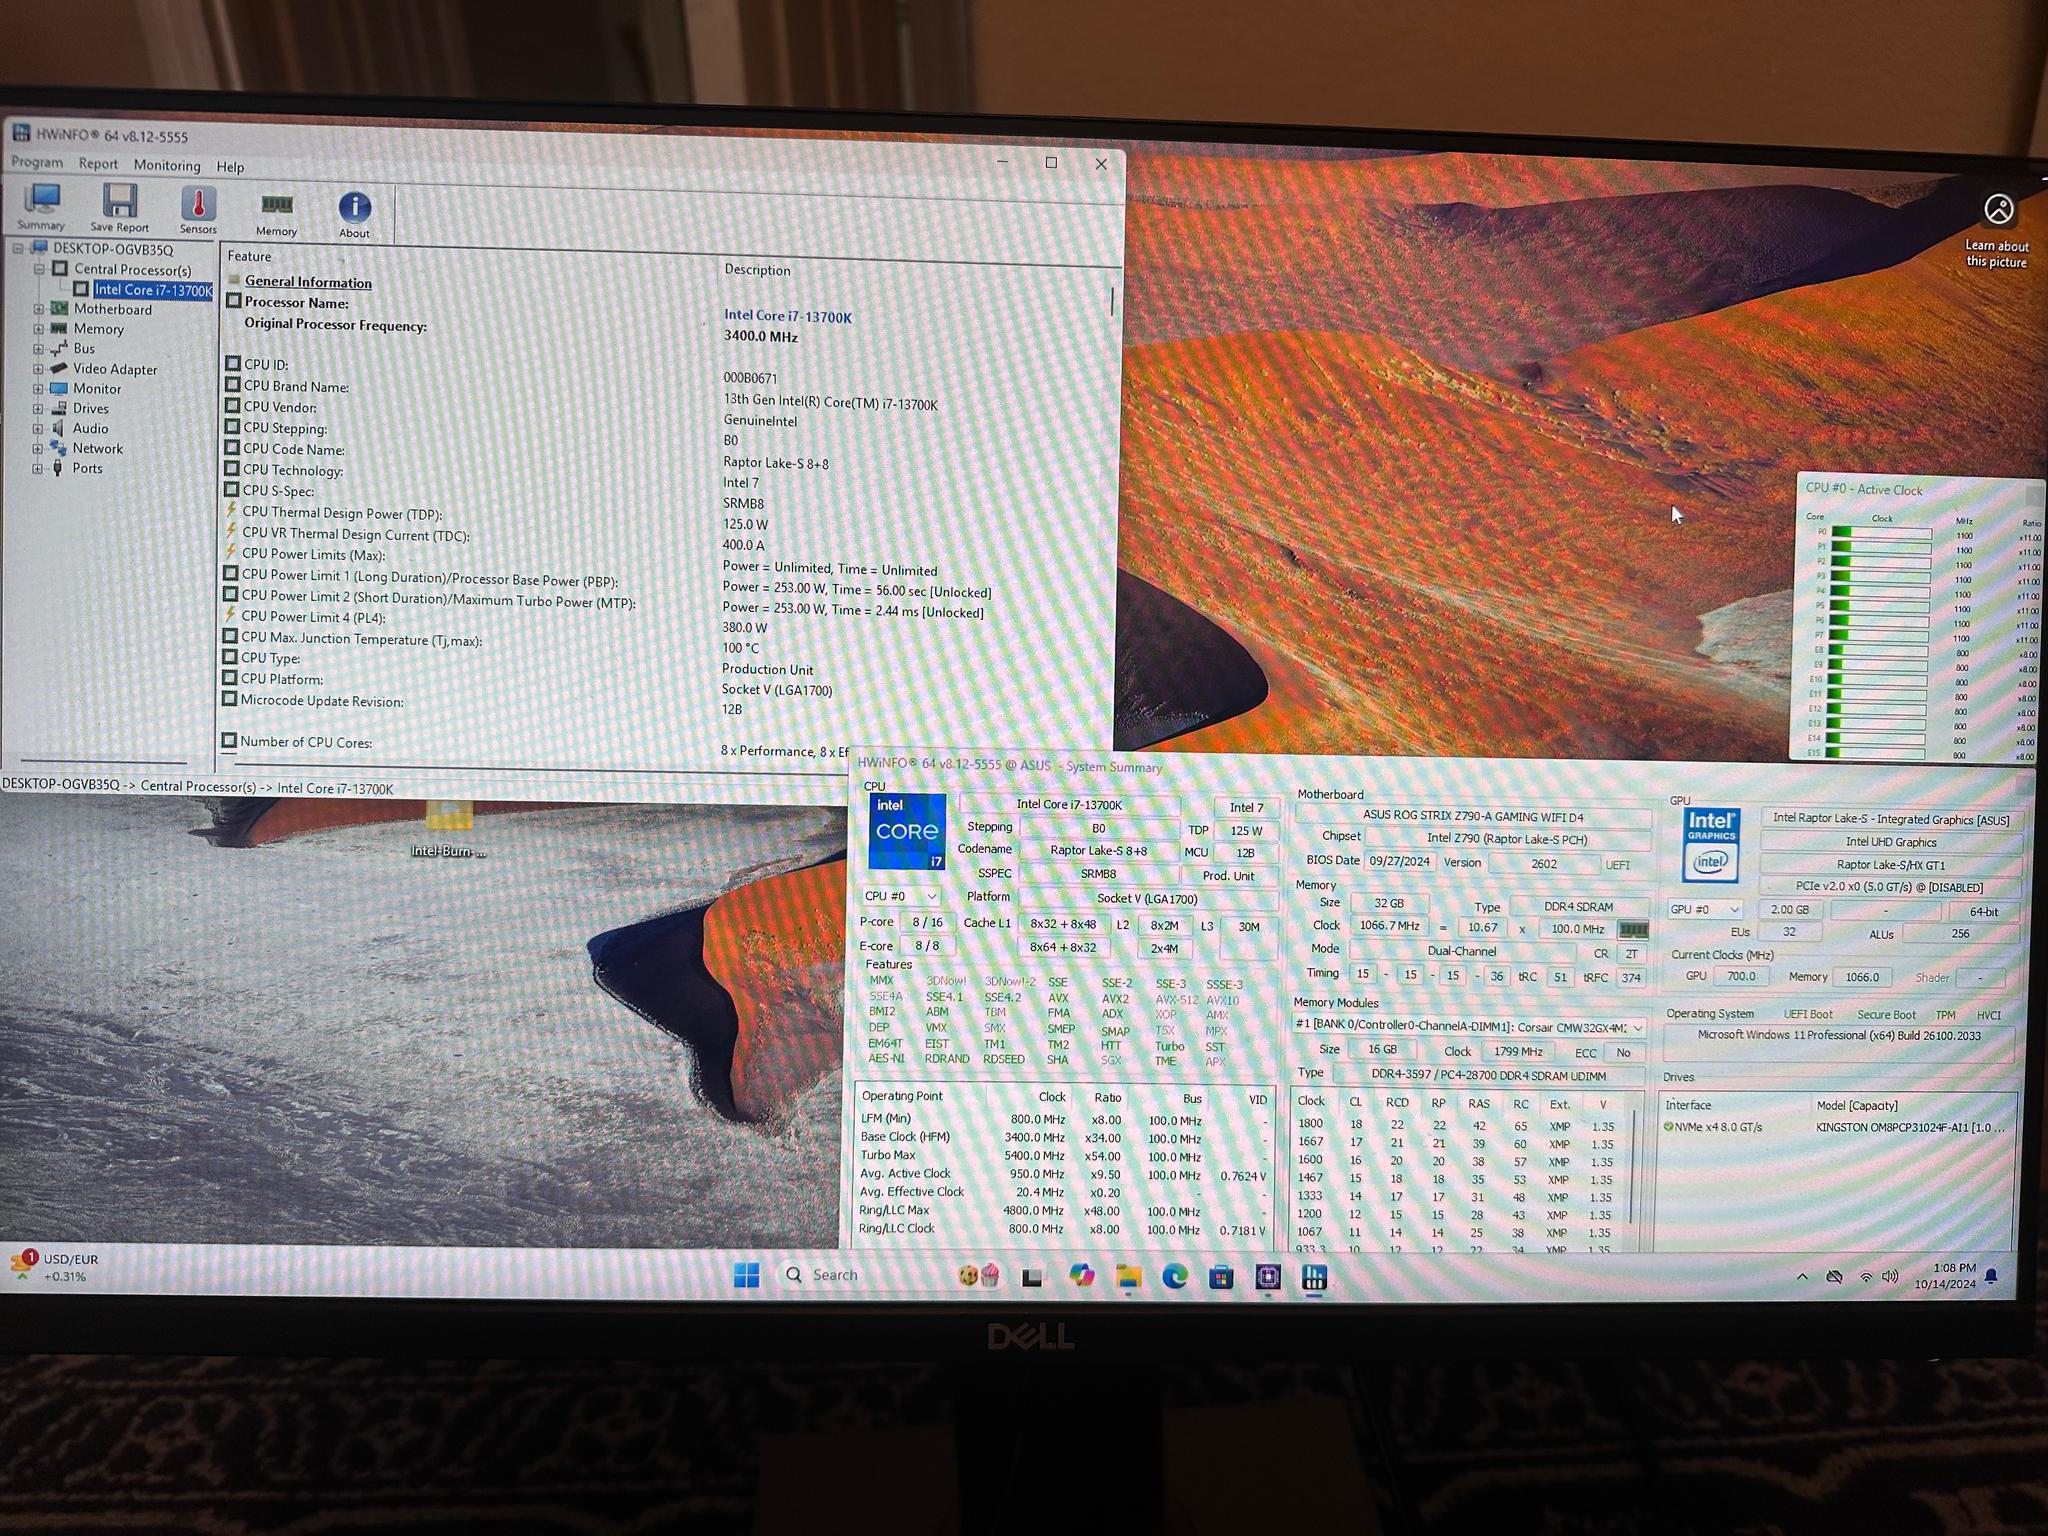2048x1536 pixels.
Task: Expand the Memory tree node
Action: pos(39,329)
